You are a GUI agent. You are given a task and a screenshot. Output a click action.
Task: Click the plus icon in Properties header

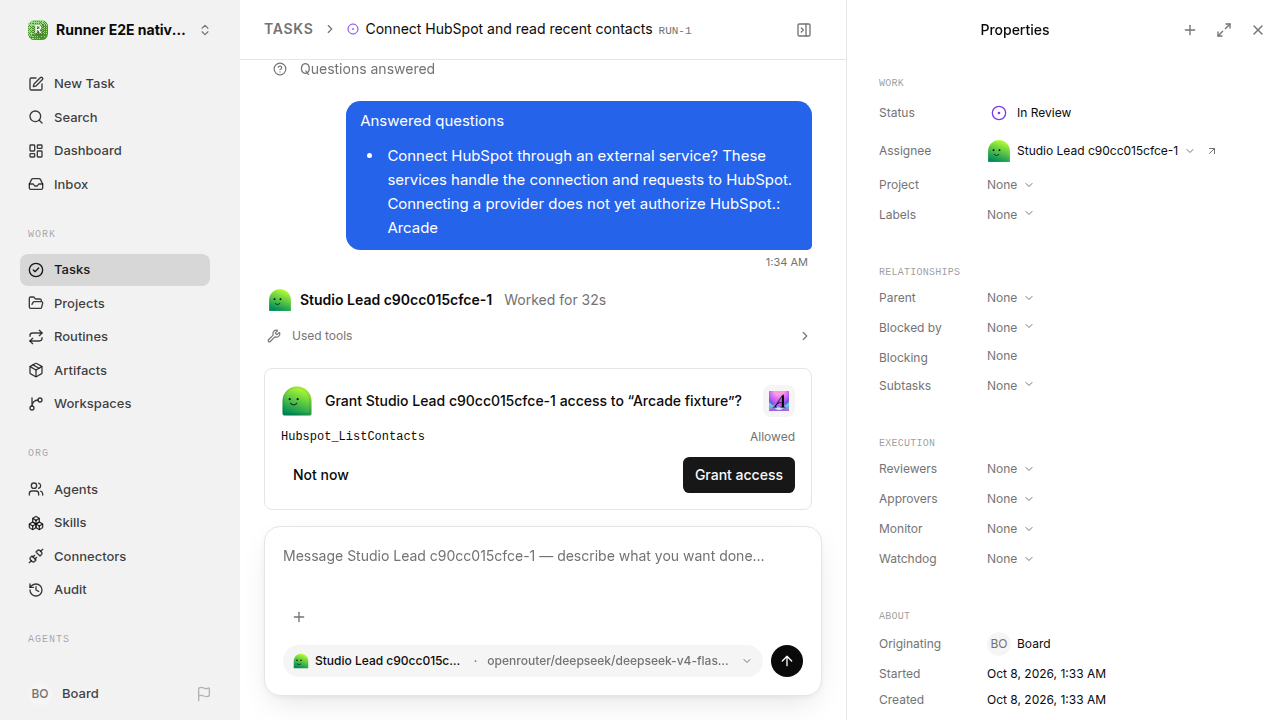[x=1190, y=30]
